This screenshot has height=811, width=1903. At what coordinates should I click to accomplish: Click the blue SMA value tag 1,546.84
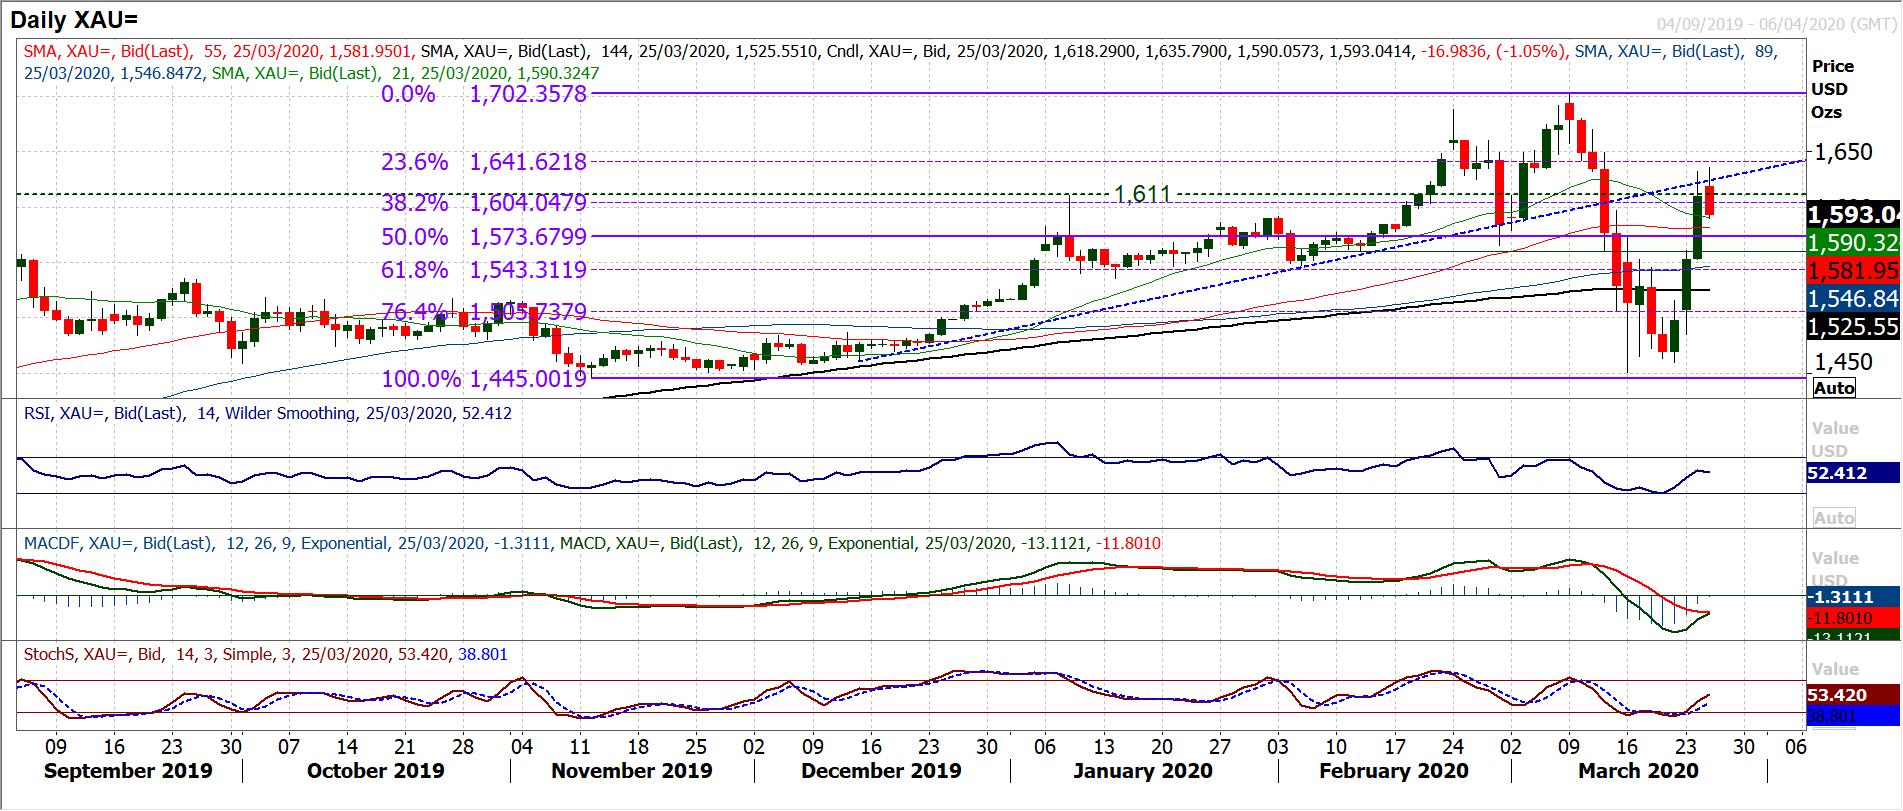[x=1853, y=298]
